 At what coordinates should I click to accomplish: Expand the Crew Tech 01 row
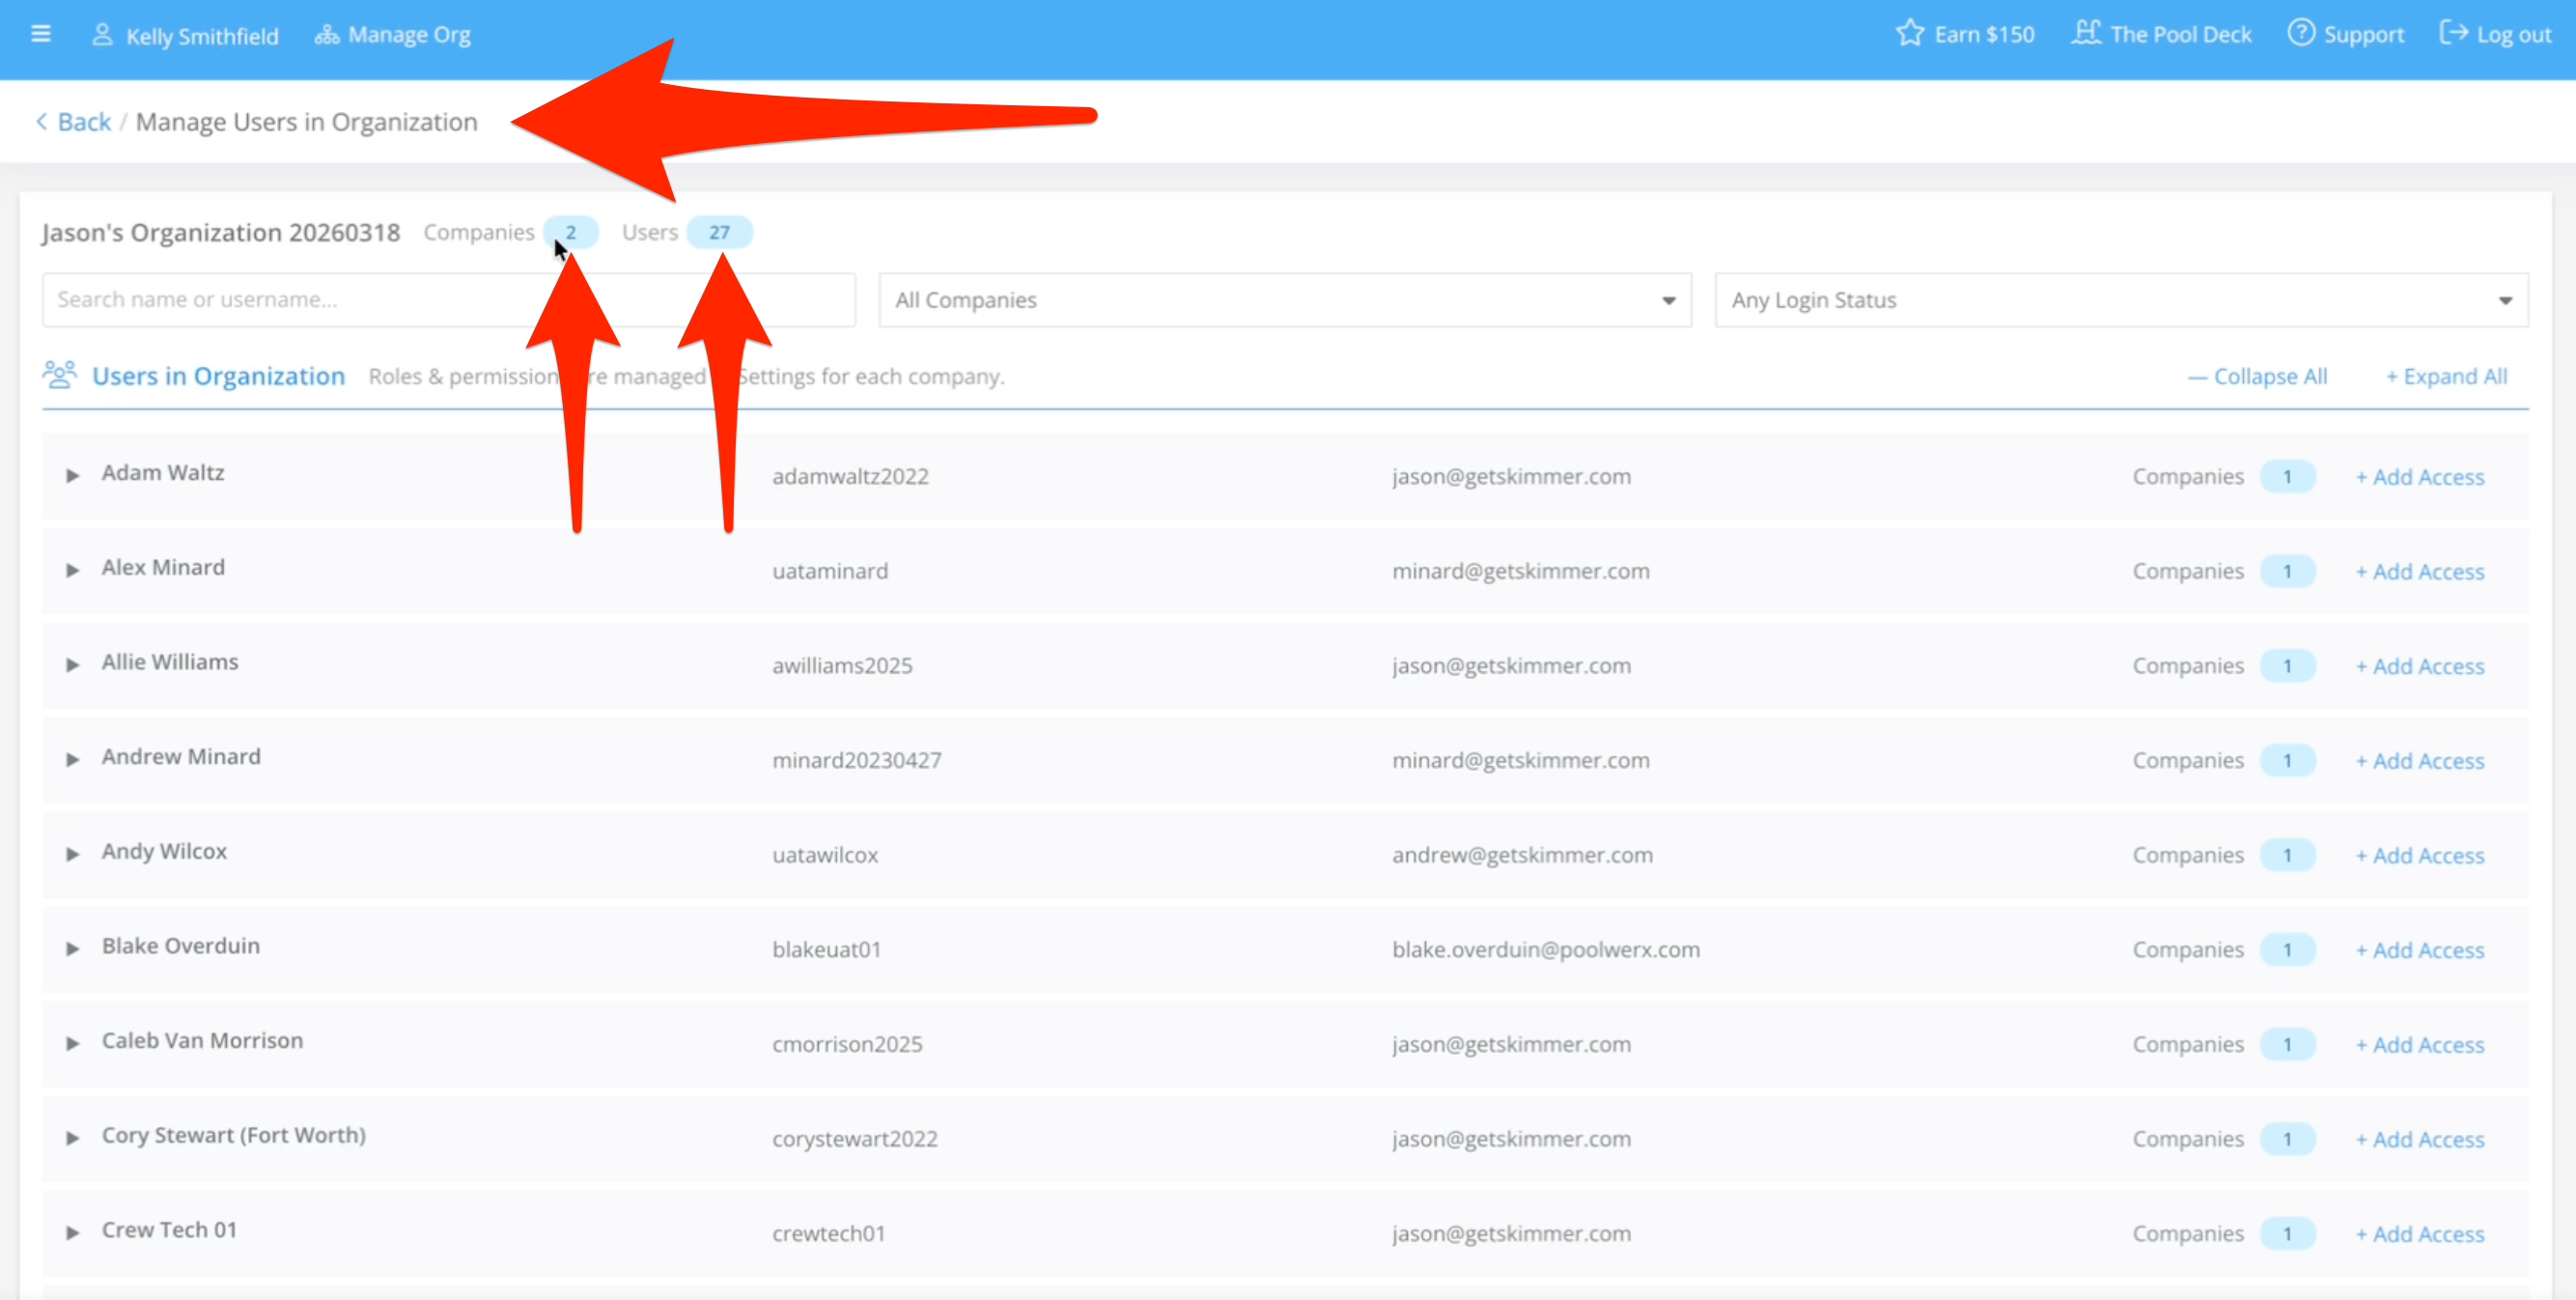coord(72,1232)
